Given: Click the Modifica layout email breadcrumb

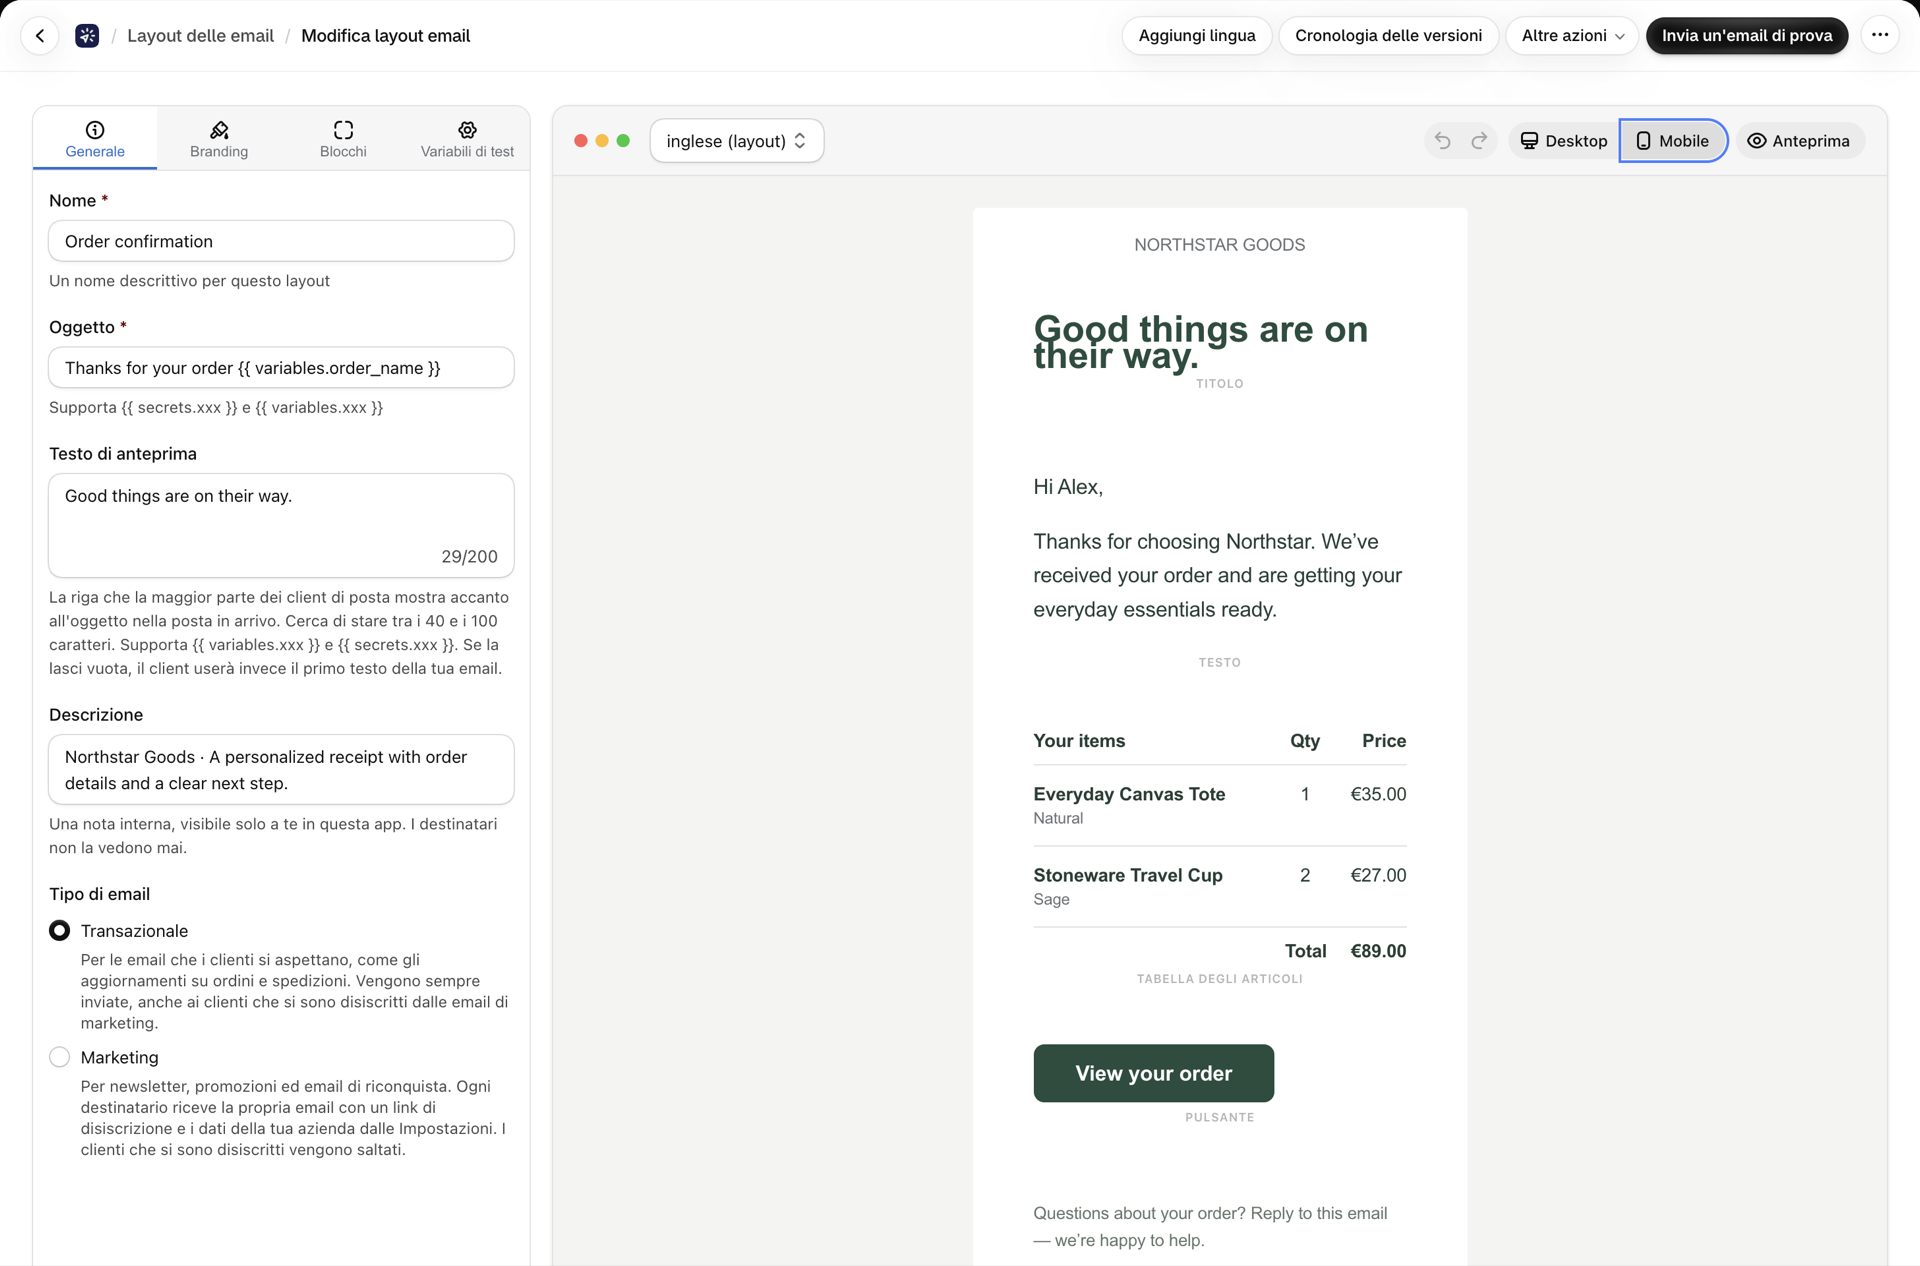Looking at the screenshot, I should pyautogui.click(x=385, y=36).
